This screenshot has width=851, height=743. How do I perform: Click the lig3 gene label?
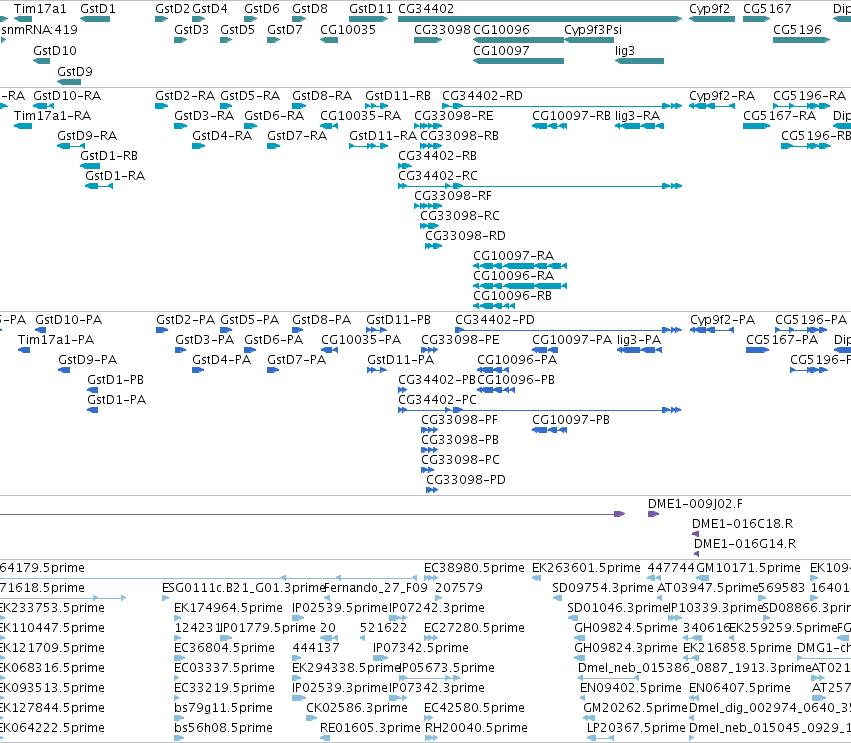[x=625, y=50]
